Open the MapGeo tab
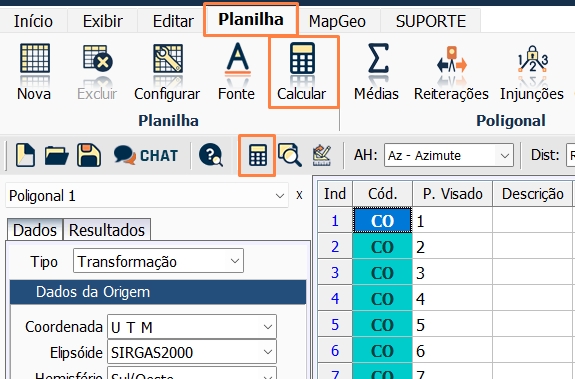This screenshot has width=575, height=379. coord(337,21)
